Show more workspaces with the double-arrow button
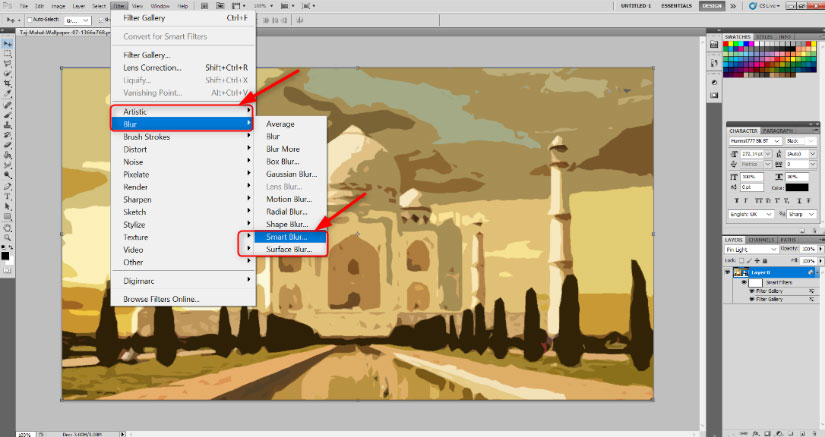The height and width of the screenshot is (437, 825). tap(732, 6)
